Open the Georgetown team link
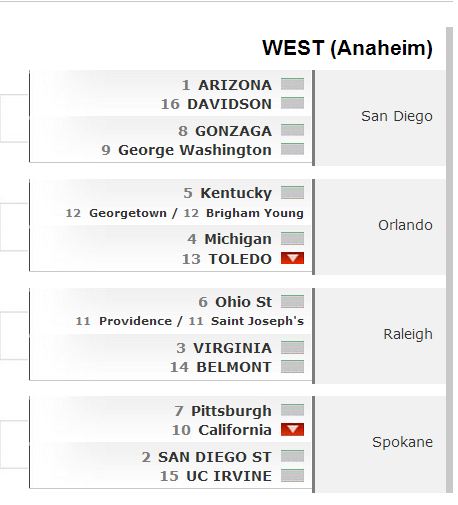The width and height of the screenshot is (458, 505). 128,213
